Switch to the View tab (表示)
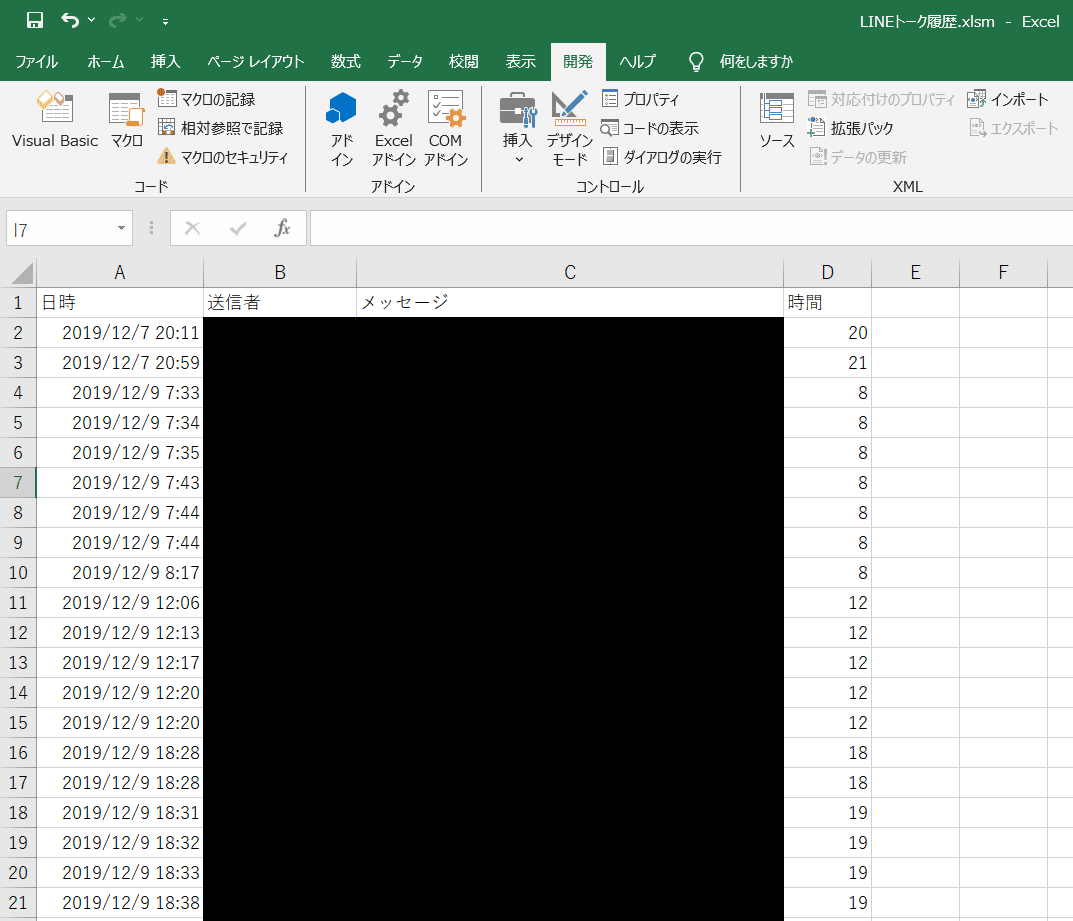The width and height of the screenshot is (1073, 921). coord(520,62)
